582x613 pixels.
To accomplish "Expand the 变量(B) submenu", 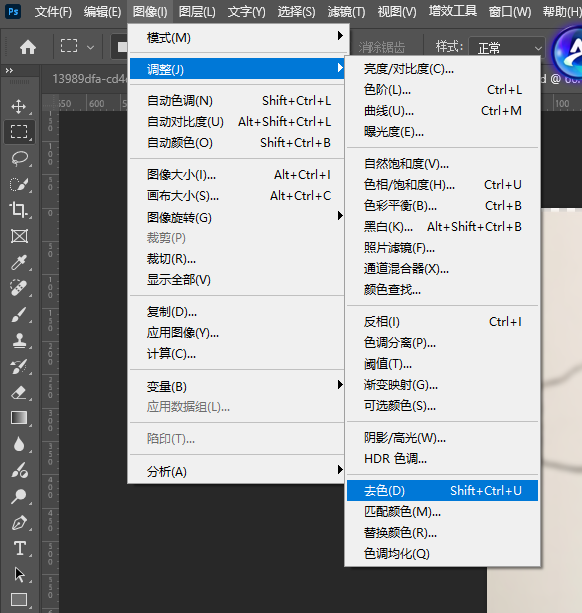I will [239, 386].
